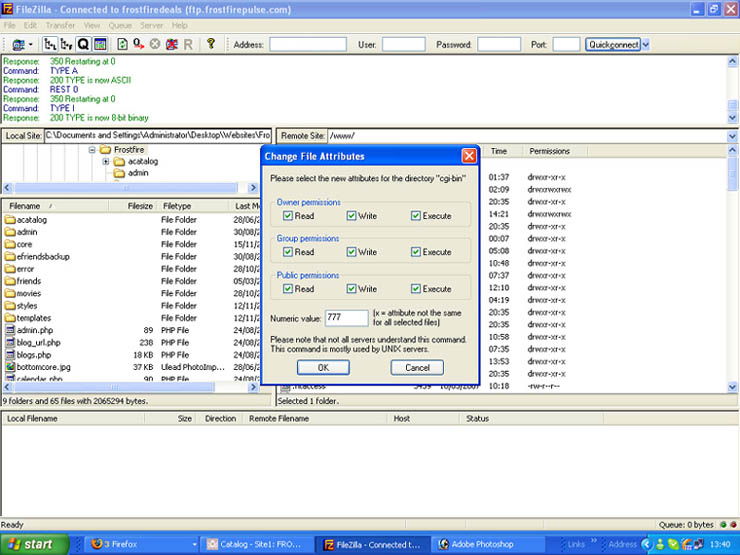Click OK in Change File Attributes

coord(323,367)
